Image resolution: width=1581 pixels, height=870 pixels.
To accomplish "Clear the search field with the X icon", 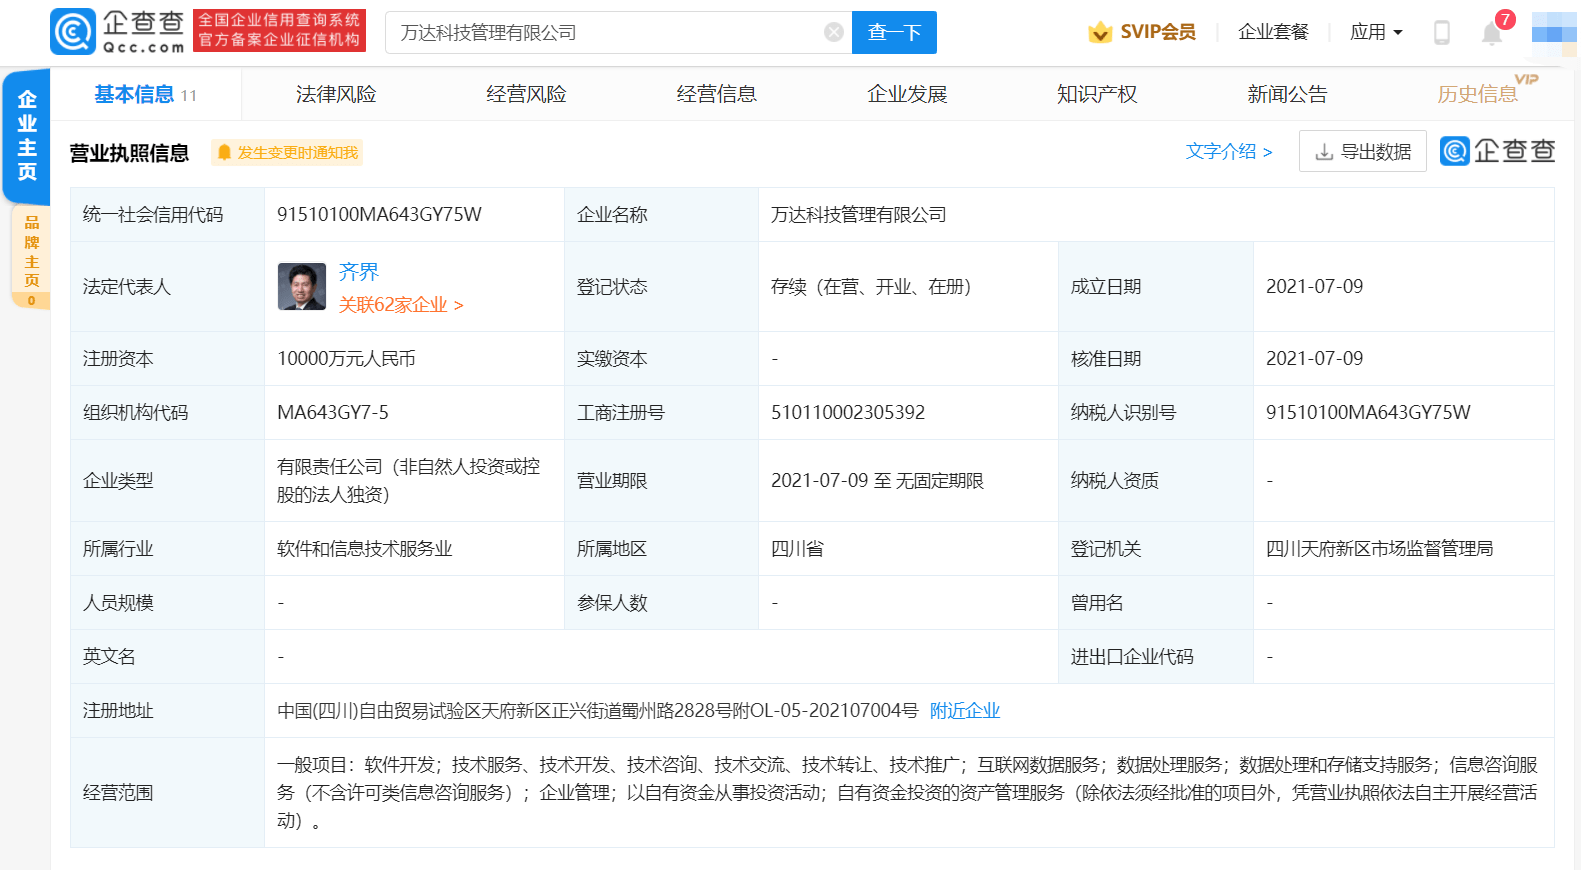I will point(833,33).
